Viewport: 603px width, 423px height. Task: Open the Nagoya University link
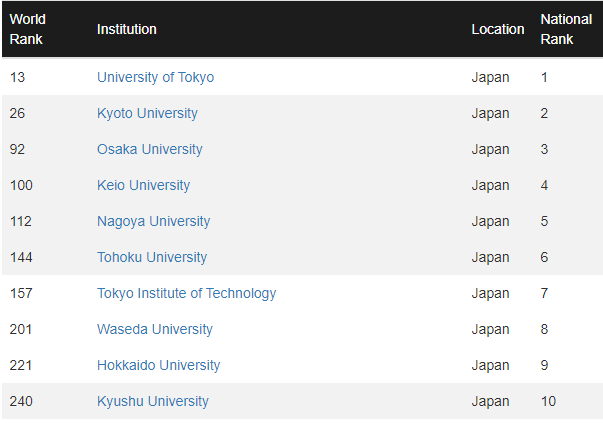coord(153,221)
